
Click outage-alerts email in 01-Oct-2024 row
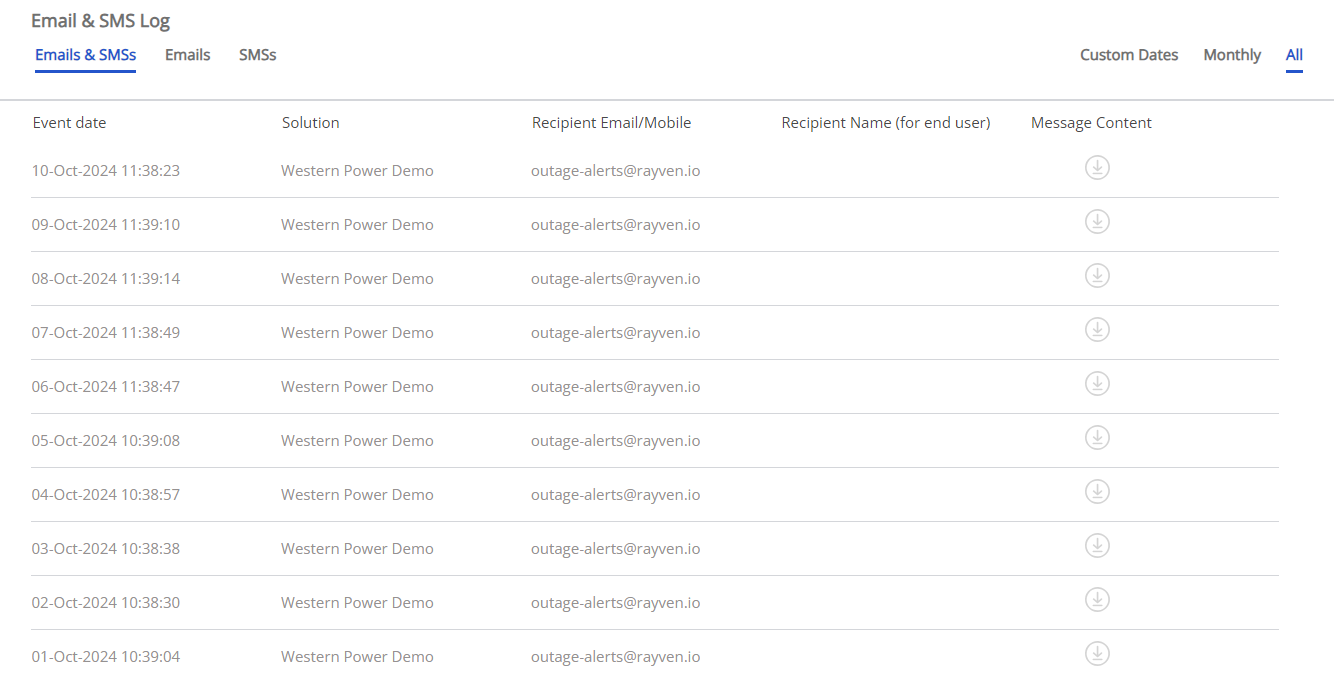click(615, 657)
